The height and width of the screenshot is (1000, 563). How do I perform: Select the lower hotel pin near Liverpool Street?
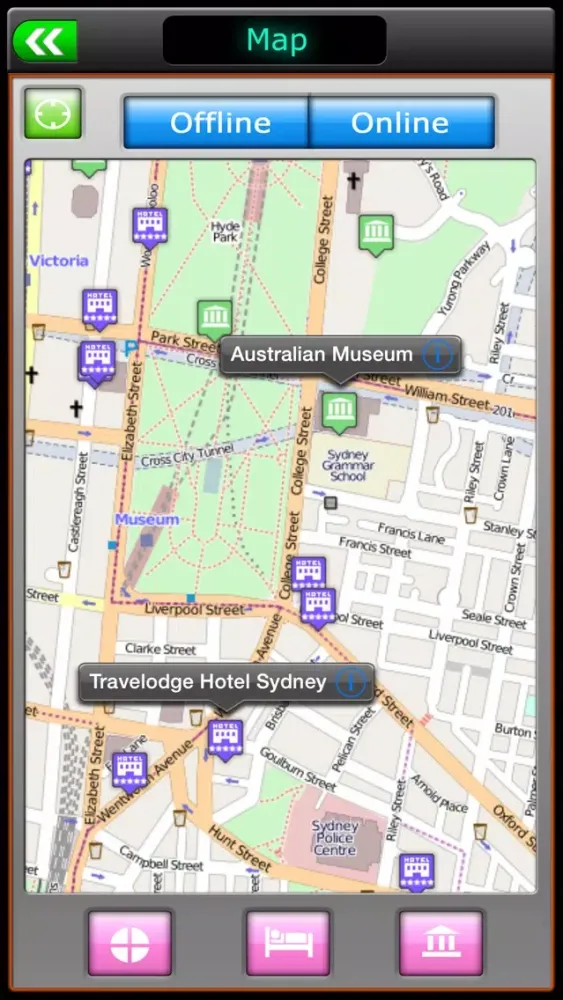pos(318,608)
